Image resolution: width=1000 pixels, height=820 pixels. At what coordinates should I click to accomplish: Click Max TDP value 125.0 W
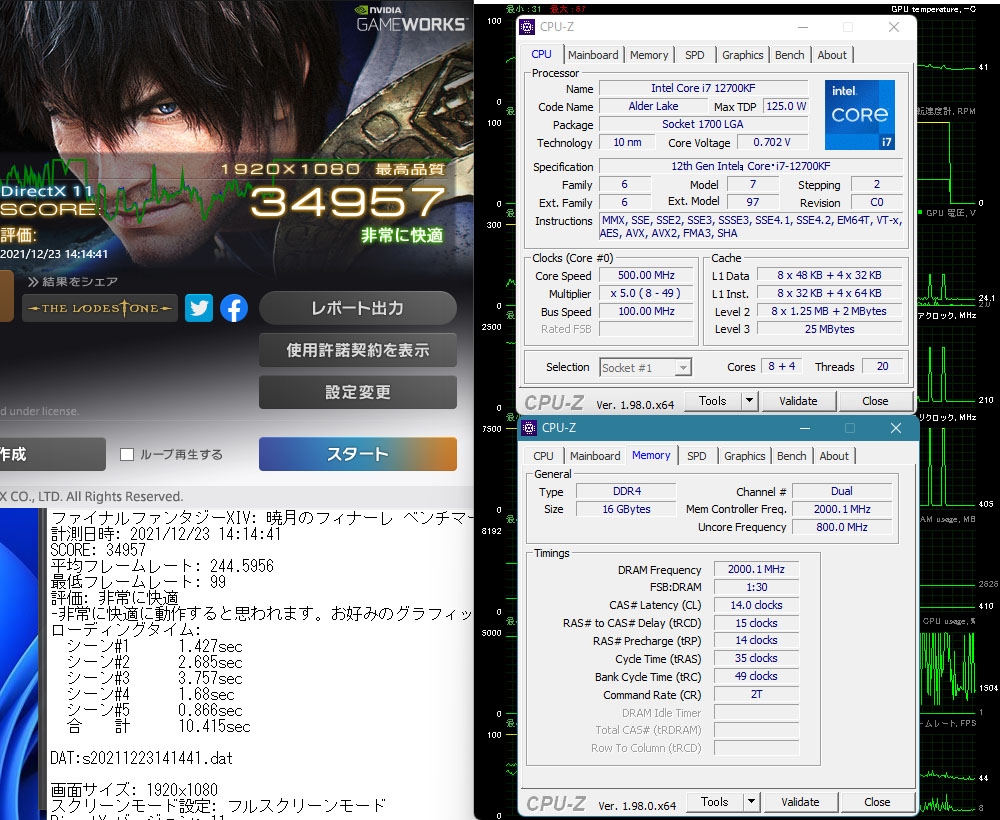click(x=786, y=106)
